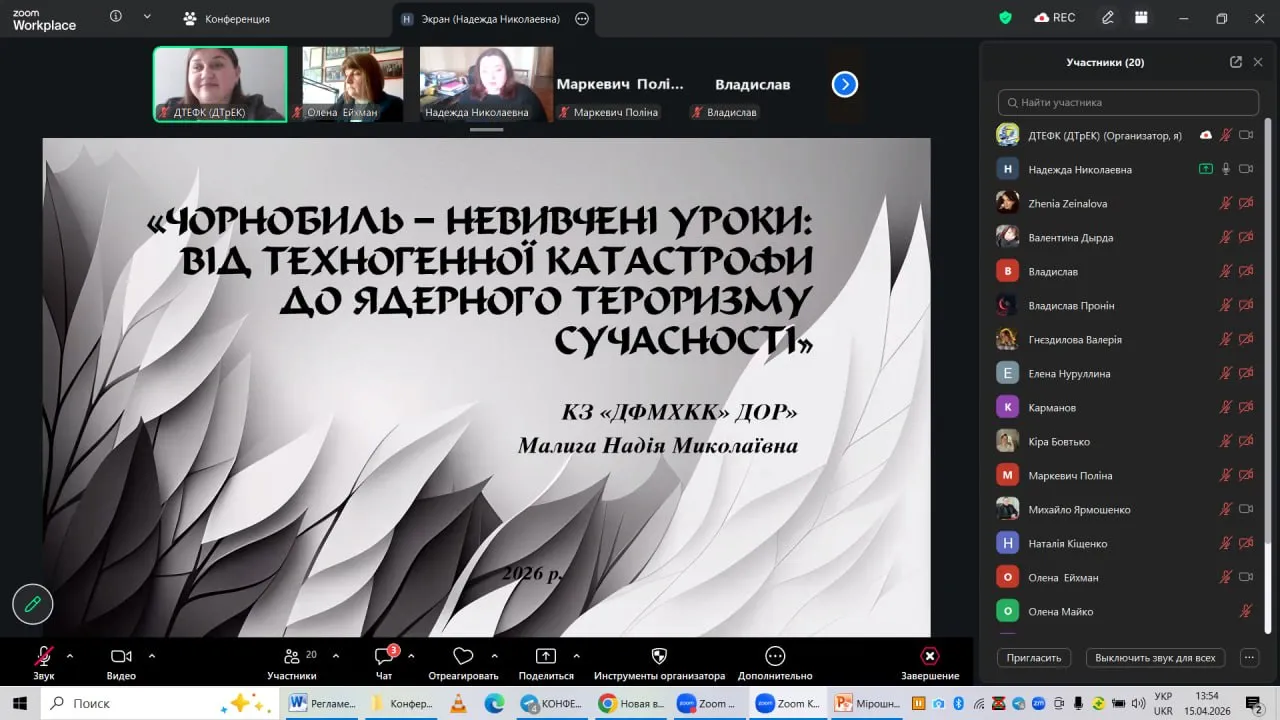Expand audio options arrow beside Звук
Screen dimensions: 1280x720
(x=70, y=656)
